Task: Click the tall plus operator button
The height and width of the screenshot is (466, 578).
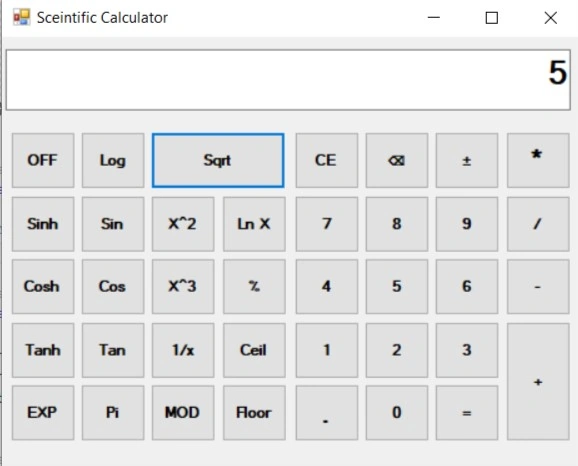Action: (538, 382)
